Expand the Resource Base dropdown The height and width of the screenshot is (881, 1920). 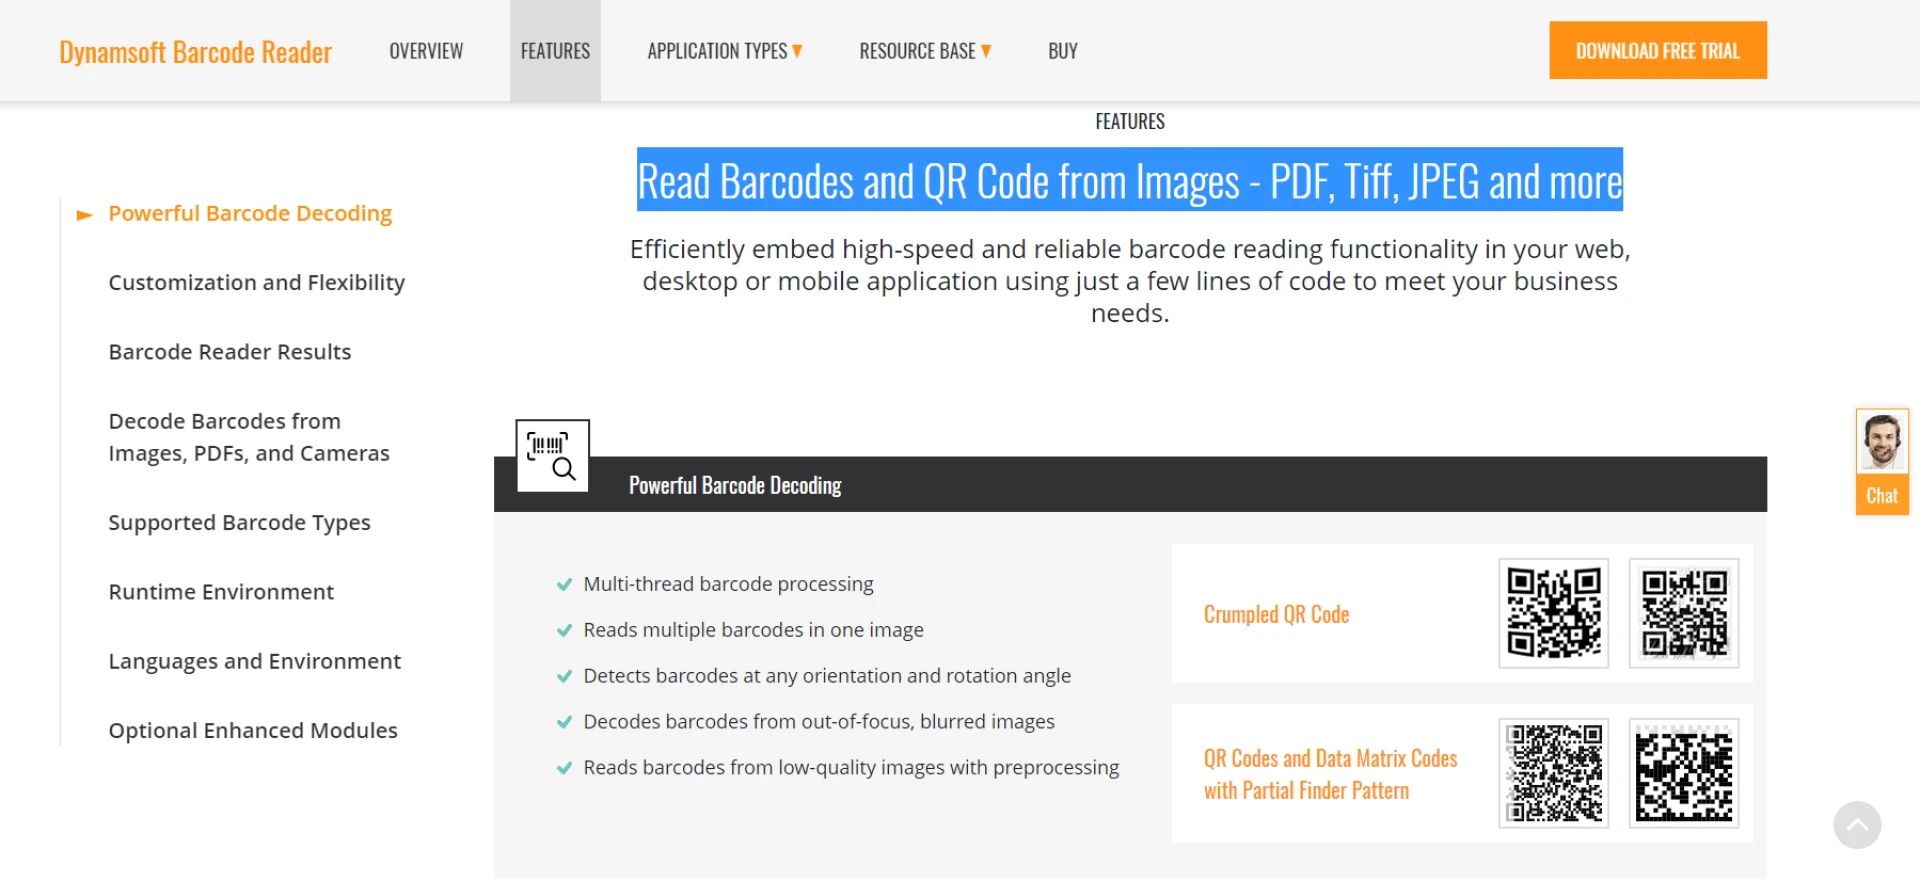924,51
